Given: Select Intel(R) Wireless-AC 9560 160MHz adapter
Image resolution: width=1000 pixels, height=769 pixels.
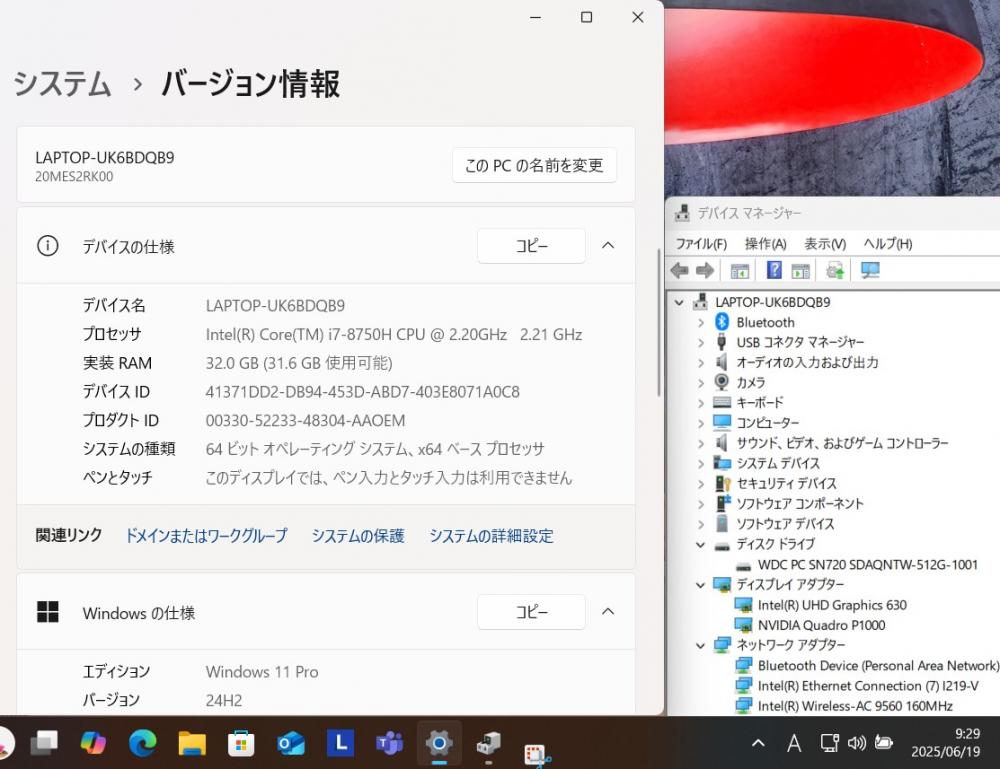Looking at the screenshot, I should coord(855,706).
